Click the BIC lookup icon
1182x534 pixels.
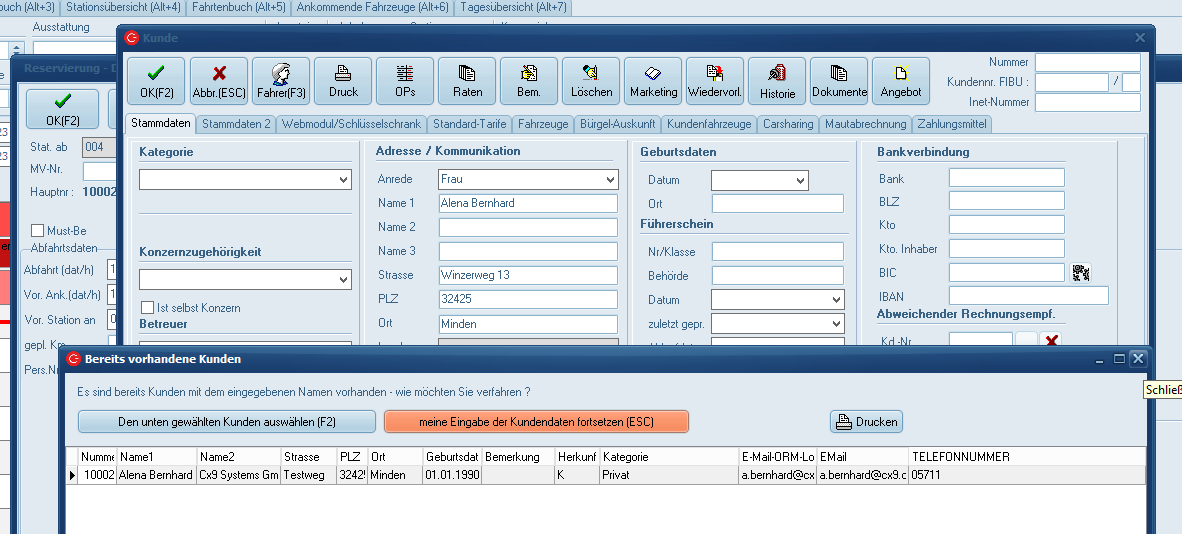click(x=1081, y=272)
